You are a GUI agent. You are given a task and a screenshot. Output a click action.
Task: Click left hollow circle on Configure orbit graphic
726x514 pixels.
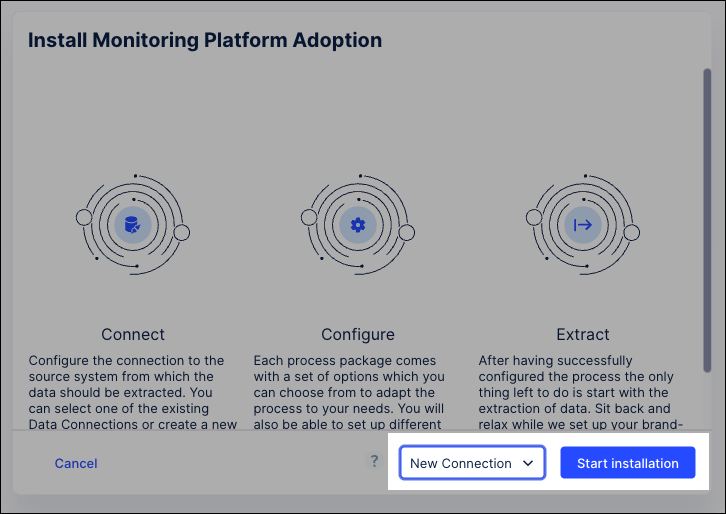point(309,217)
